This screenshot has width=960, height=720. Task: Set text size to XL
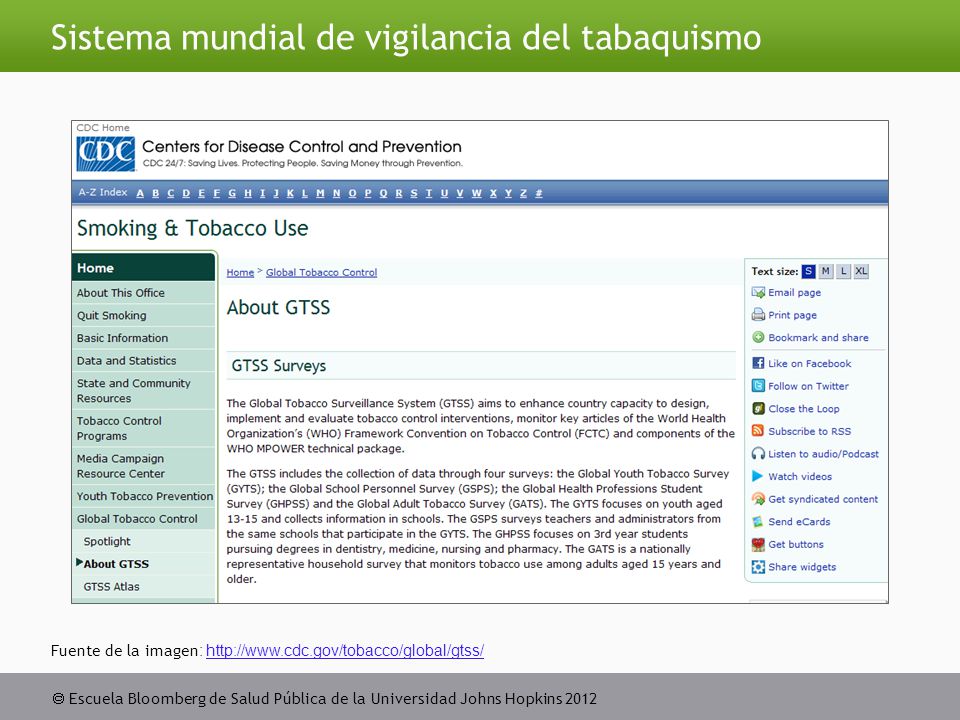[x=861, y=271]
